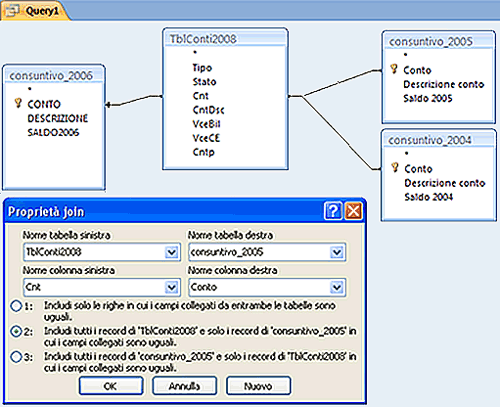
Task: Select the SALDO2006 field
Action: point(53,132)
